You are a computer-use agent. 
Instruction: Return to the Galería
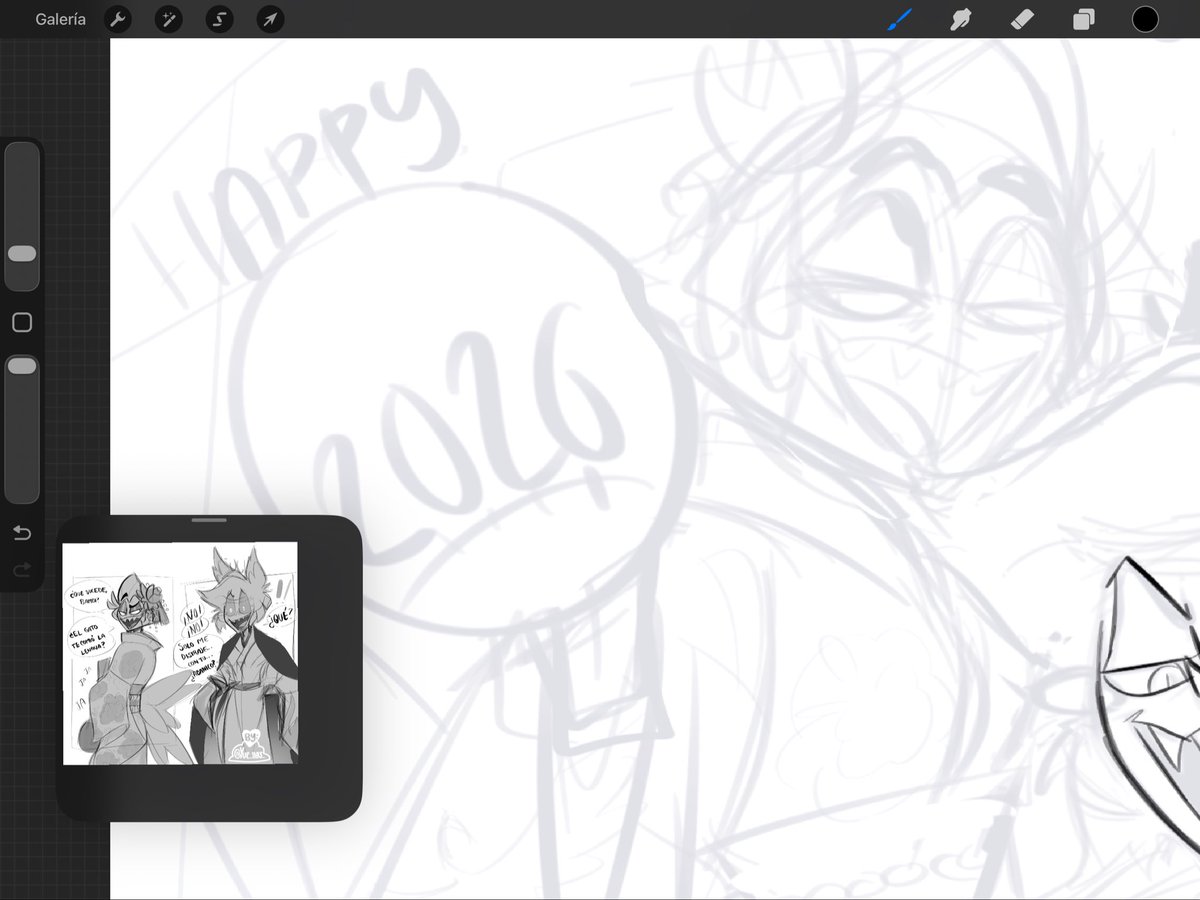[x=60, y=19]
